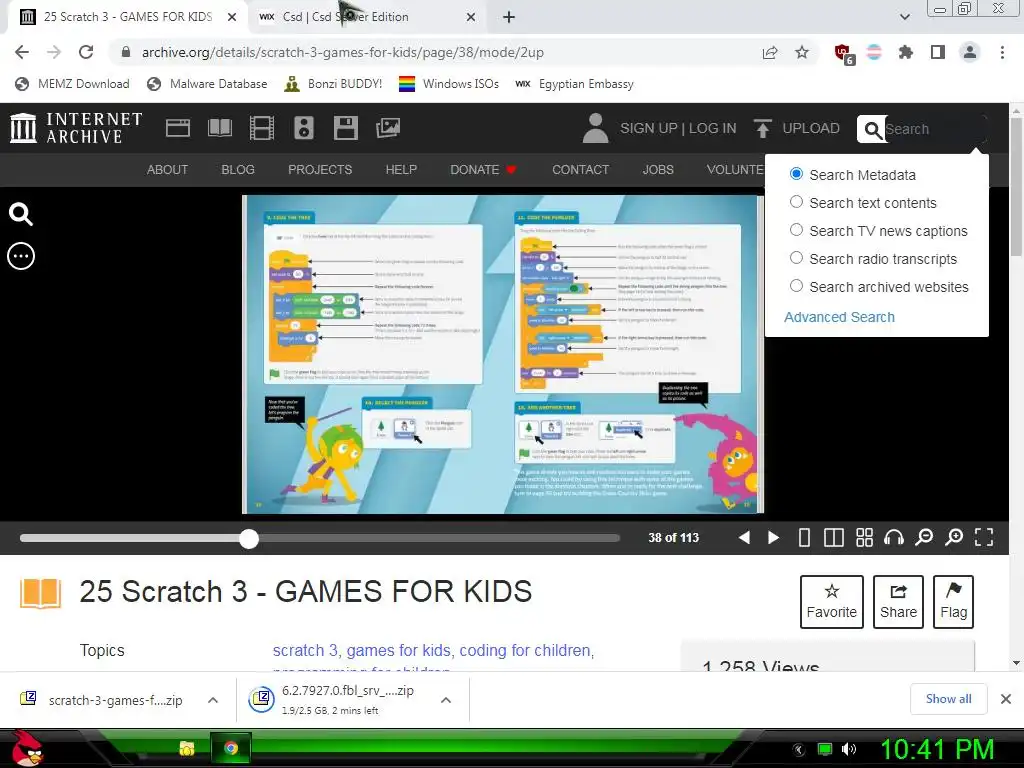The image size is (1024, 768).
Task: Switch to one-page view
Action: (804, 537)
